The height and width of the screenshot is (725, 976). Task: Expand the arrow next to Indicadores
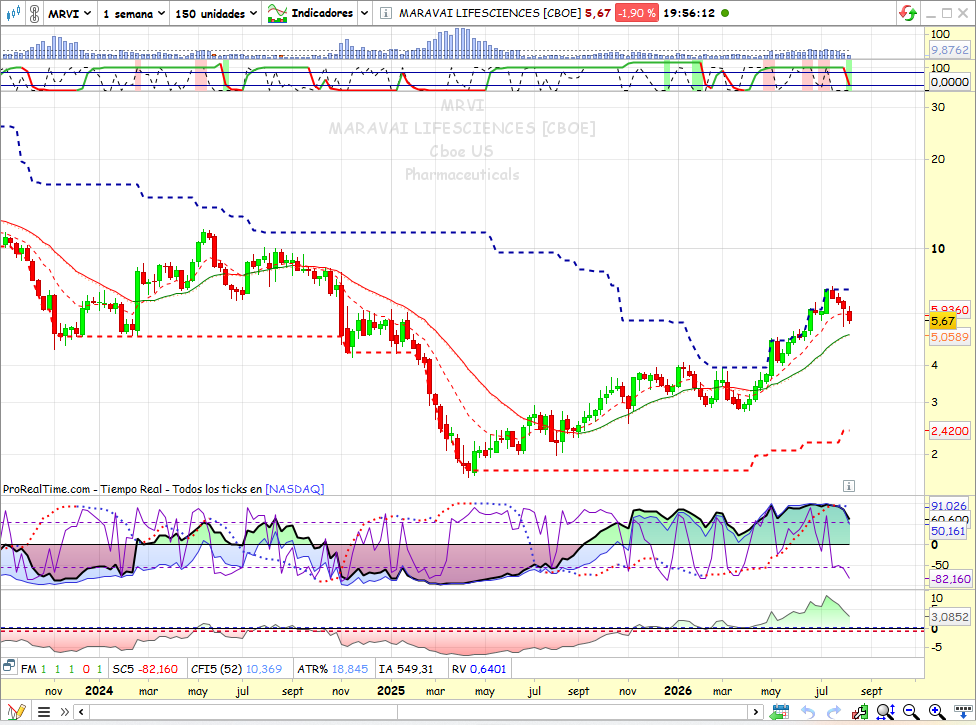coord(365,13)
